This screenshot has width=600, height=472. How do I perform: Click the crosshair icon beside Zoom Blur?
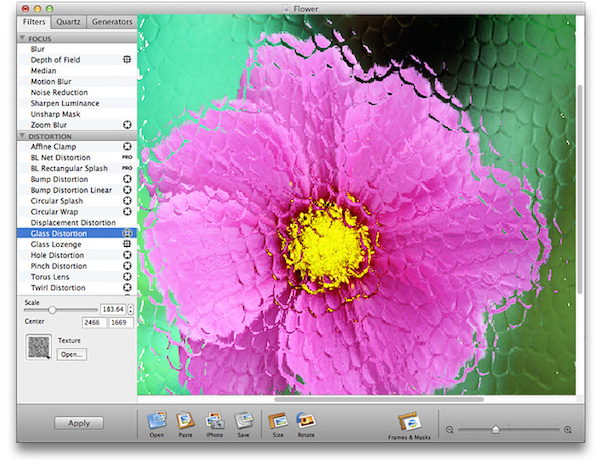pyautogui.click(x=127, y=125)
